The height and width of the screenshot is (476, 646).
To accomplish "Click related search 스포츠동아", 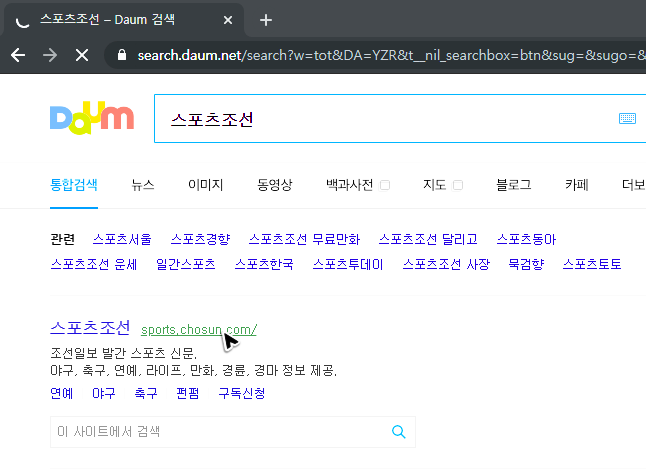I will tap(527, 239).
